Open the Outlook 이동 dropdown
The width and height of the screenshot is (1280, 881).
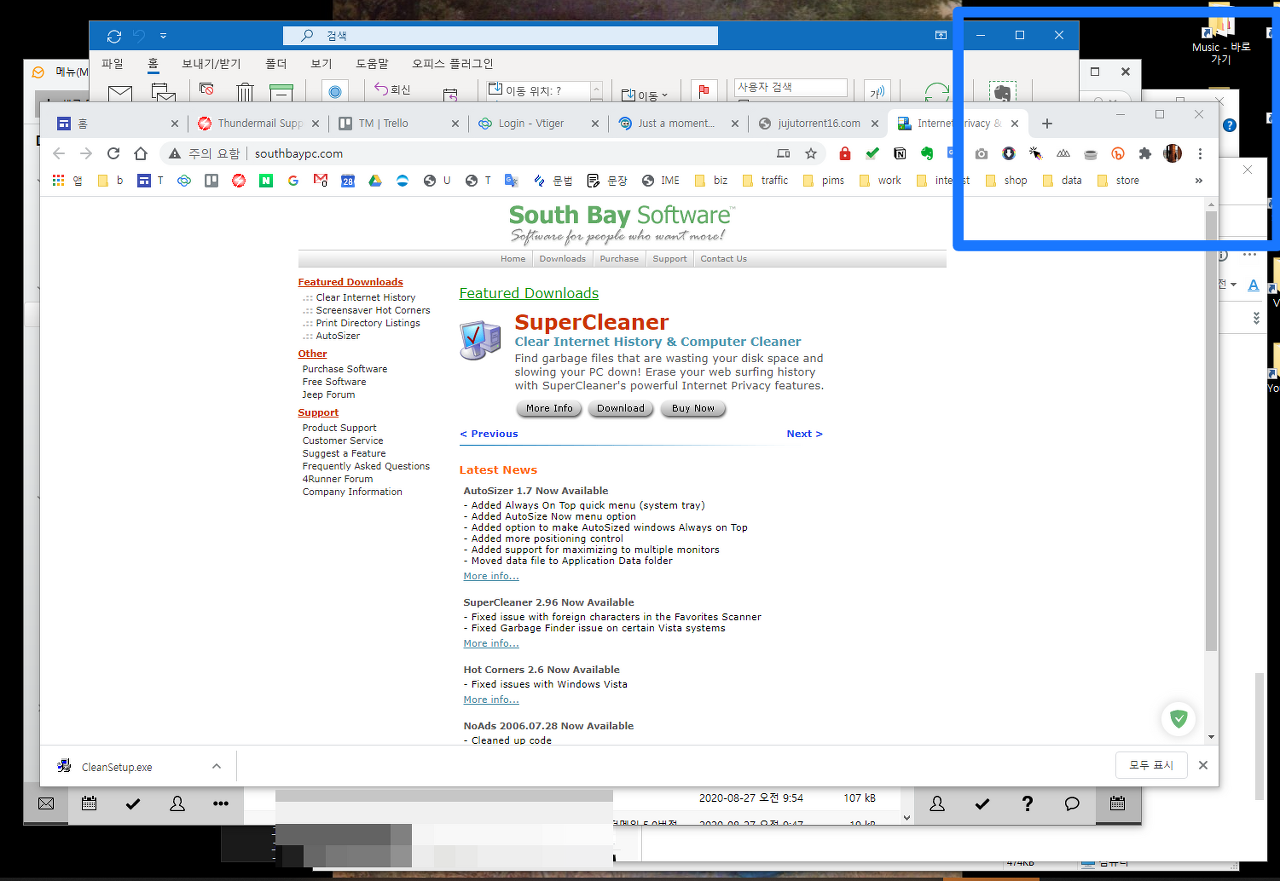pos(645,95)
